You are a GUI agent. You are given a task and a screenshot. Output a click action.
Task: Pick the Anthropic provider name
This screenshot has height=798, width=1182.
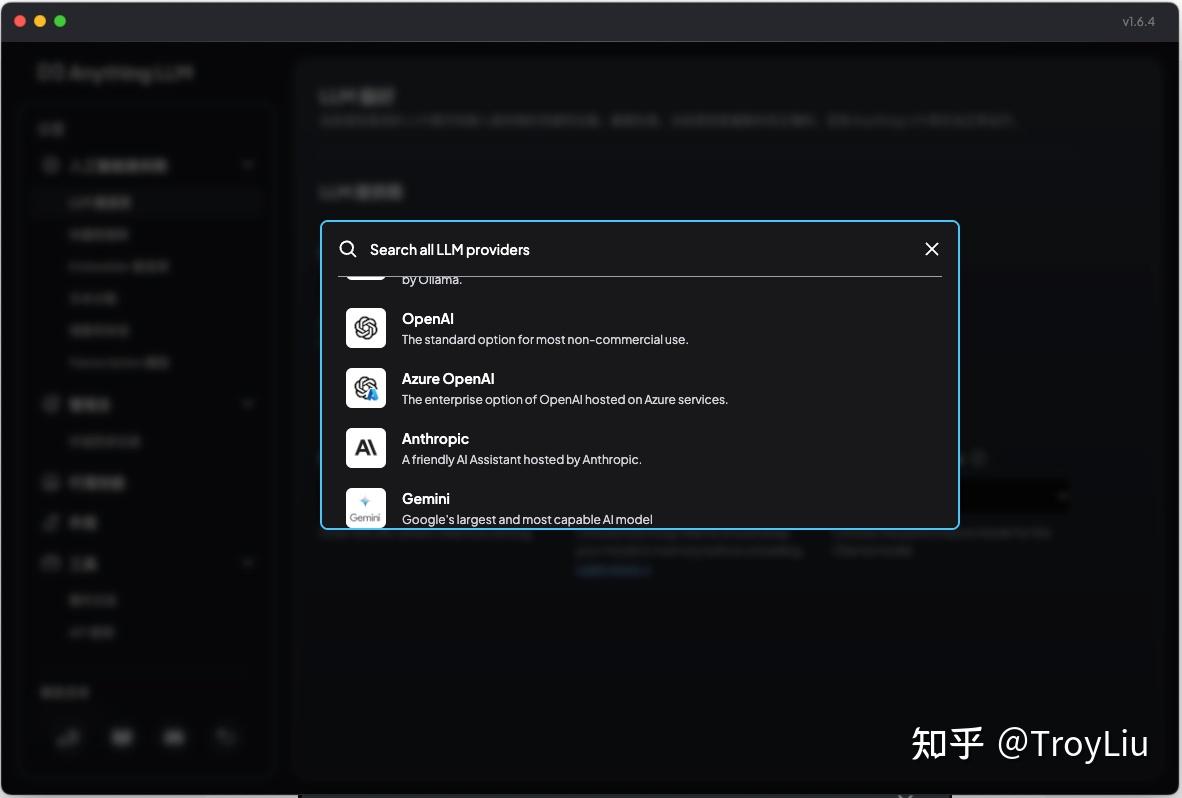click(x=435, y=439)
